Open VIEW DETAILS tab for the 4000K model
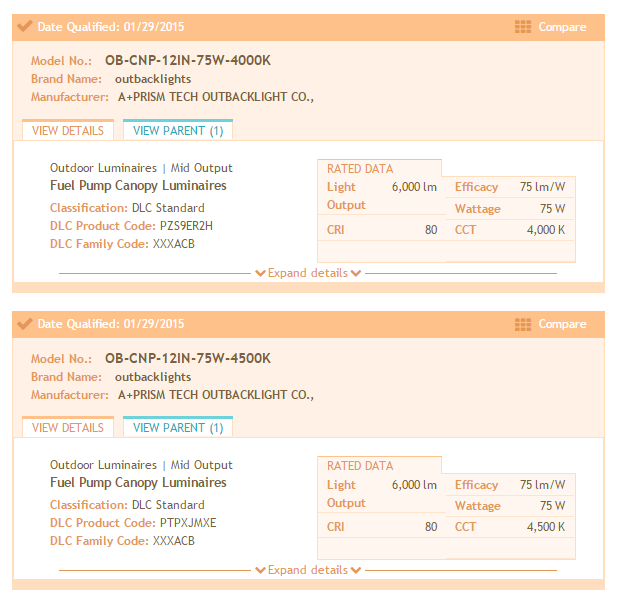The width and height of the screenshot is (623, 599). click(68, 130)
